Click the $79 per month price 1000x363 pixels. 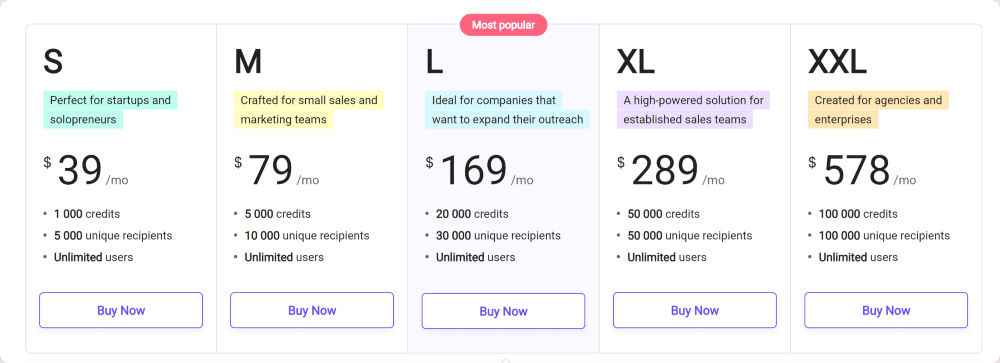277,171
